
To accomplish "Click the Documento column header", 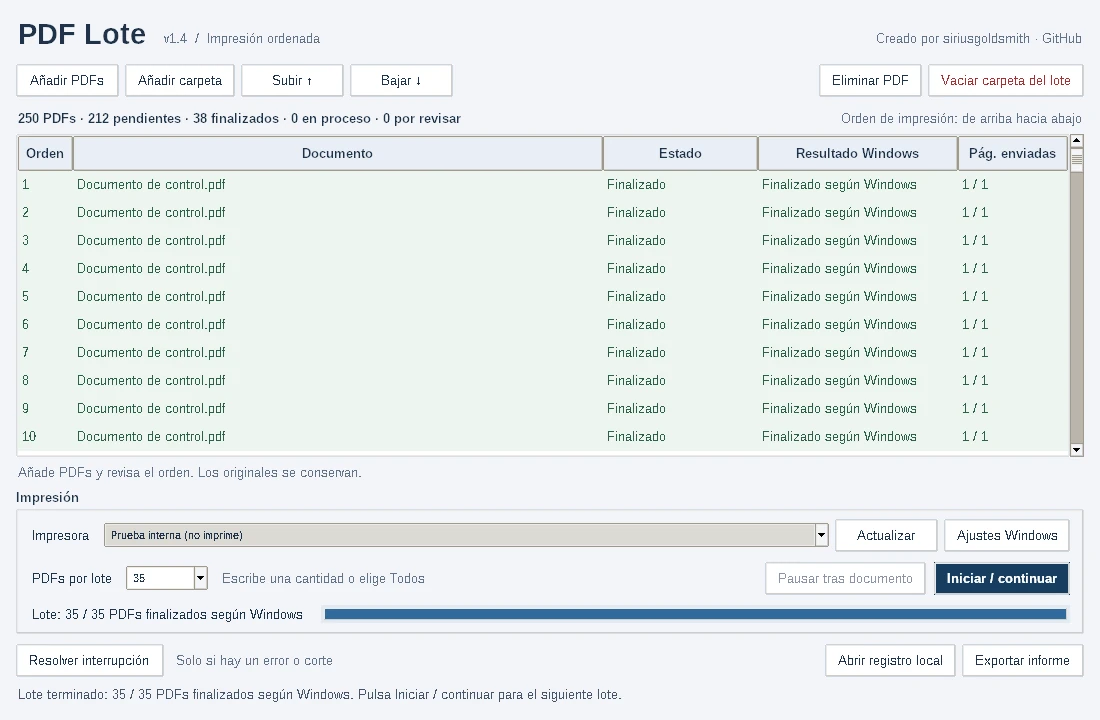I will tap(337, 153).
